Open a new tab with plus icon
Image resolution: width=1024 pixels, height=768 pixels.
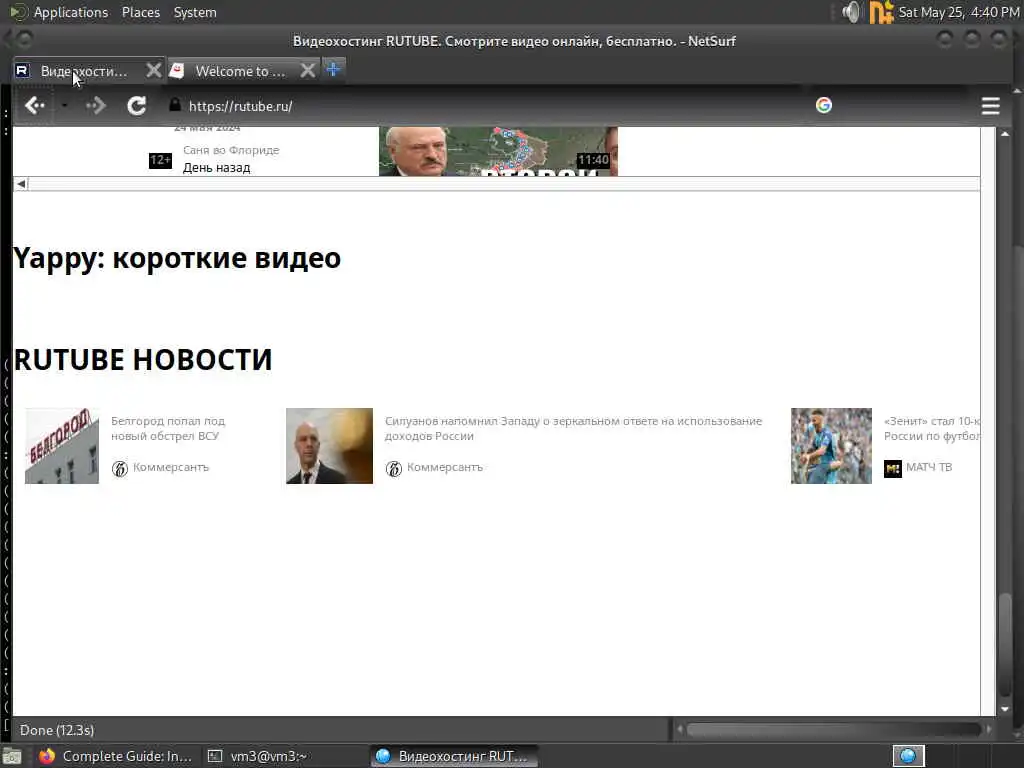tap(333, 69)
